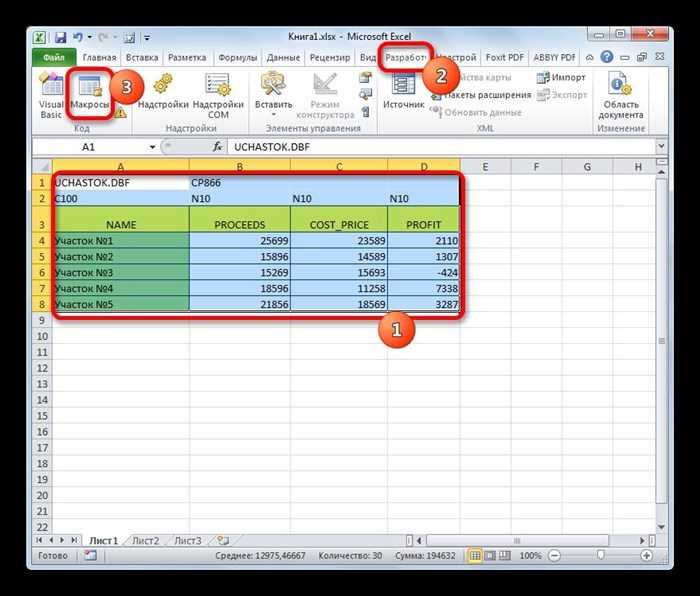Select cell with value -424
Viewport: 700px width, 596px height.
424,272
